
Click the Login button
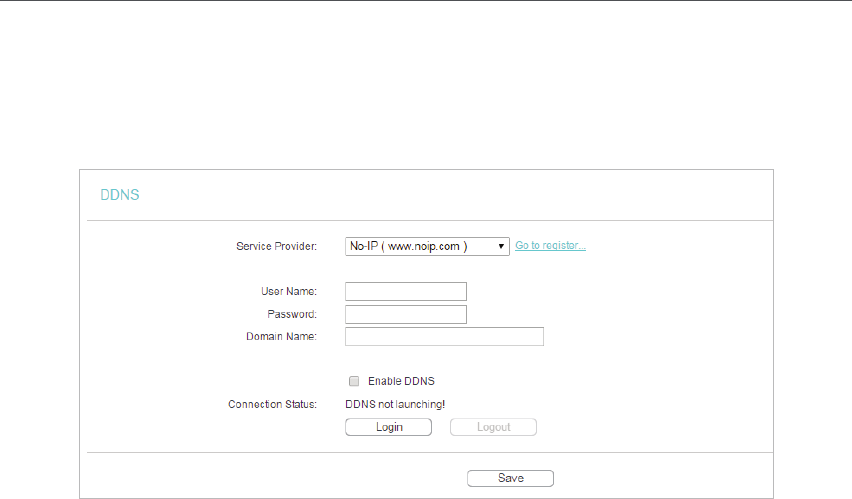click(x=389, y=427)
